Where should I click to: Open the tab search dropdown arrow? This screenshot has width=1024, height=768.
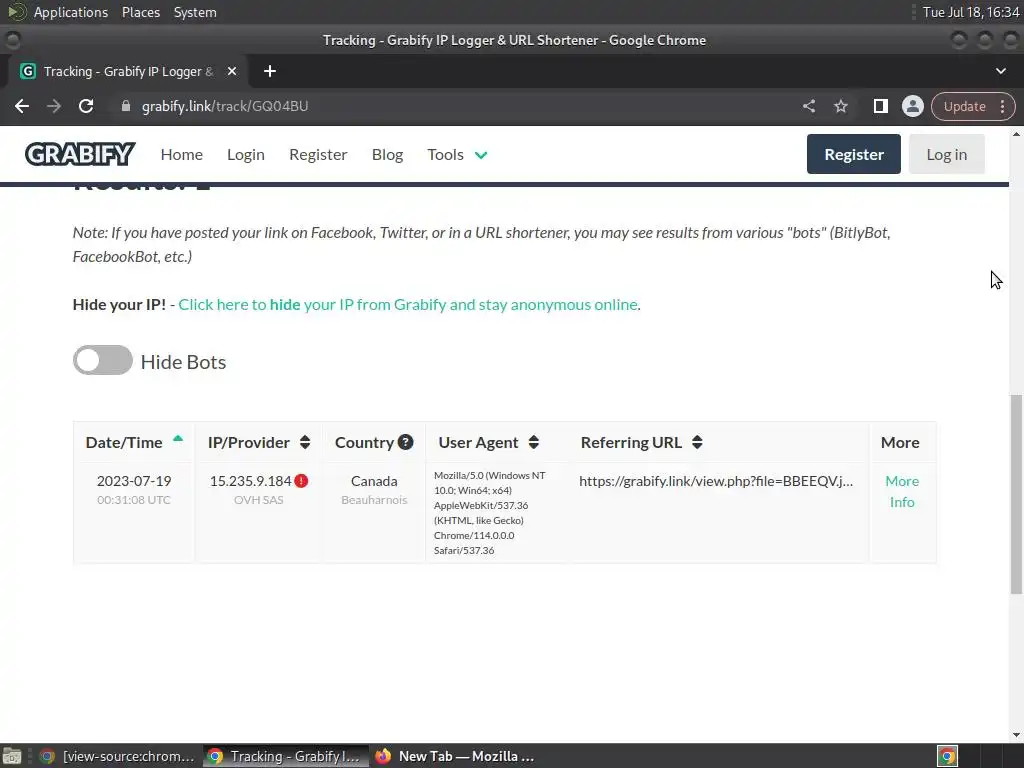click(x=1000, y=71)
